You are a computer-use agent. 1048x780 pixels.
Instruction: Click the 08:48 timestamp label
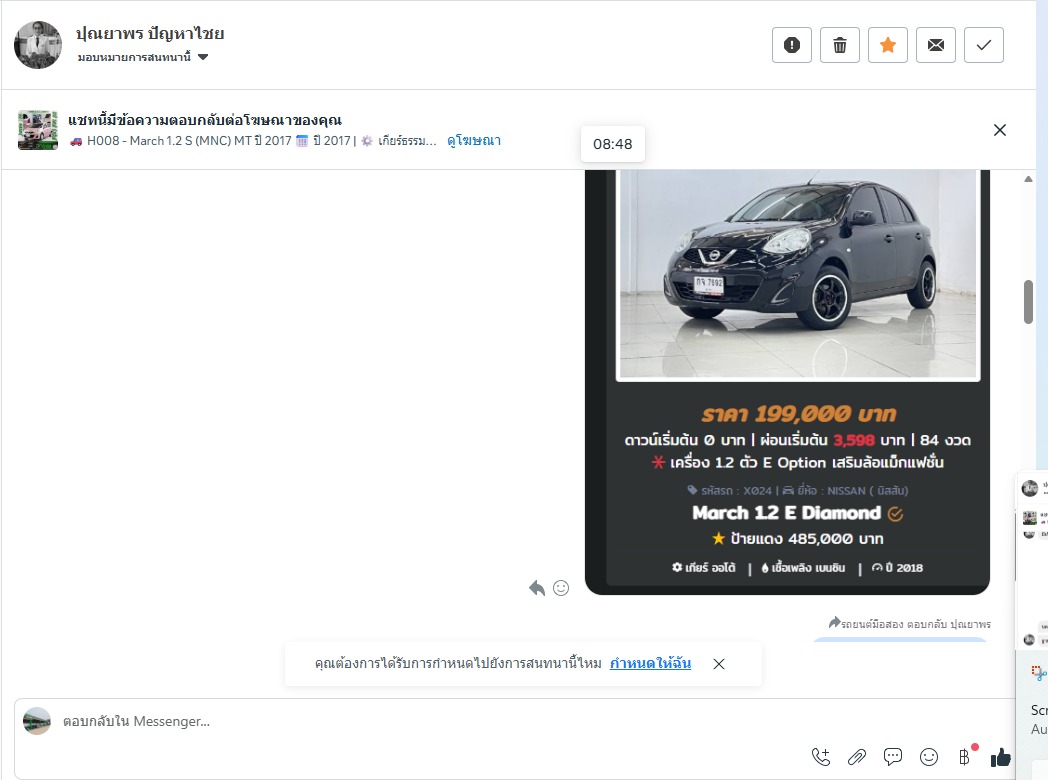pos(613,144)
